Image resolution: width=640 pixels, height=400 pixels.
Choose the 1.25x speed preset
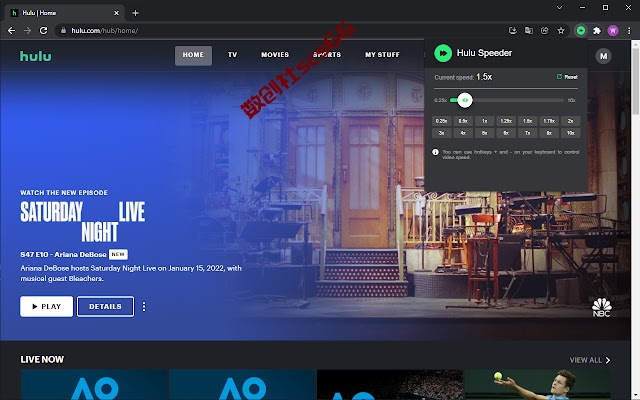click(x=506, y=121)
